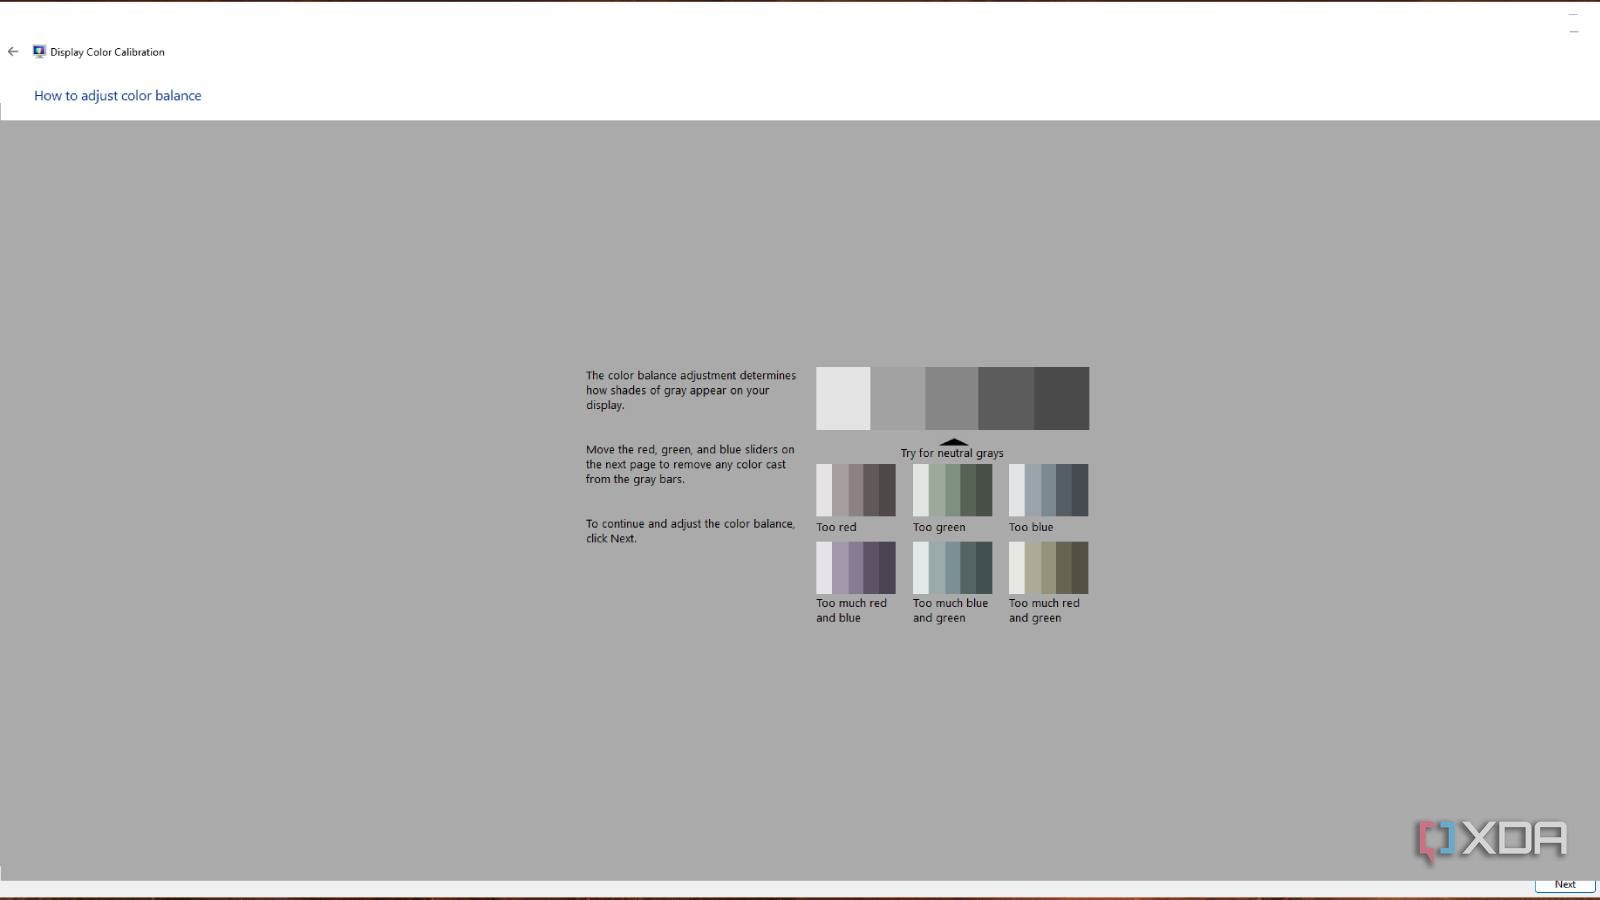Click Next to continue calibration
1600x900 pixels.
click(1565, 884)
